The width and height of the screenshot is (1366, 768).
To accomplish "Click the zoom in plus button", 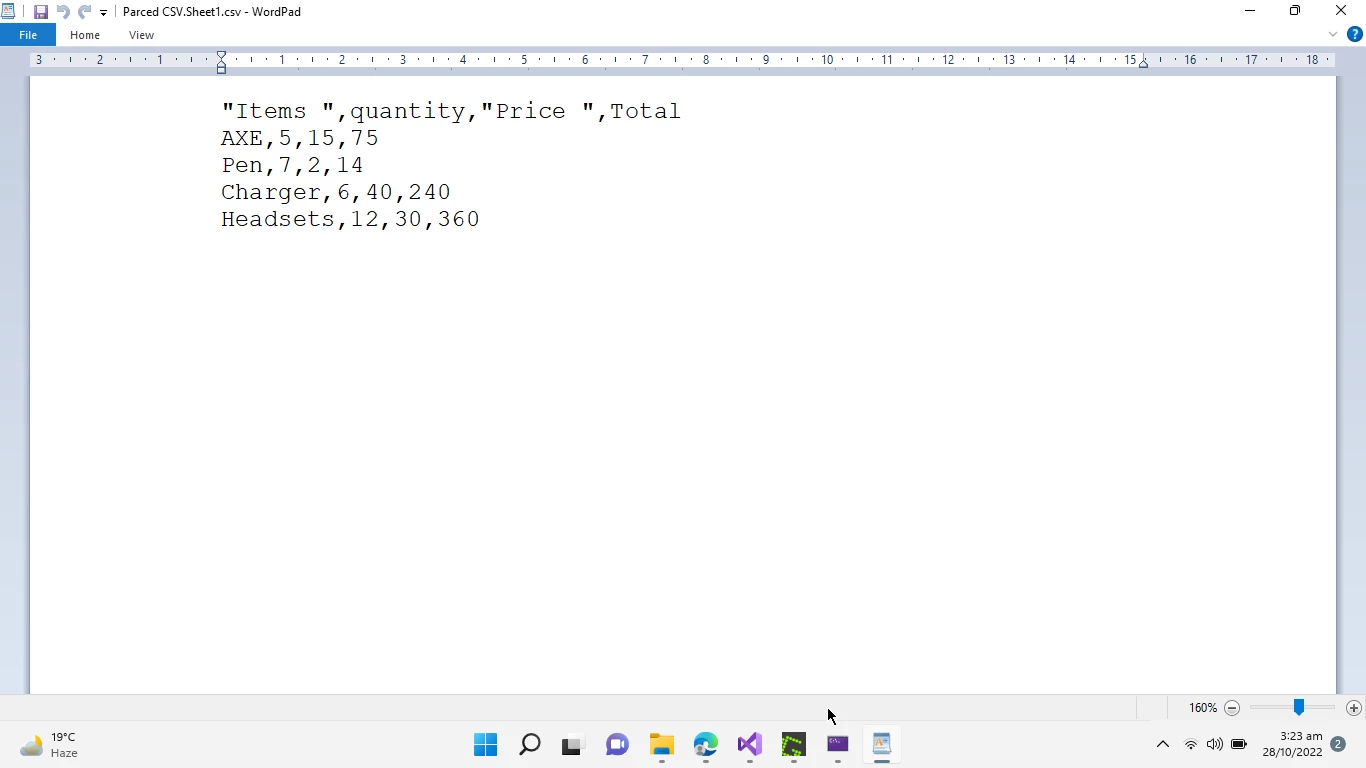I will point(1354,708).
